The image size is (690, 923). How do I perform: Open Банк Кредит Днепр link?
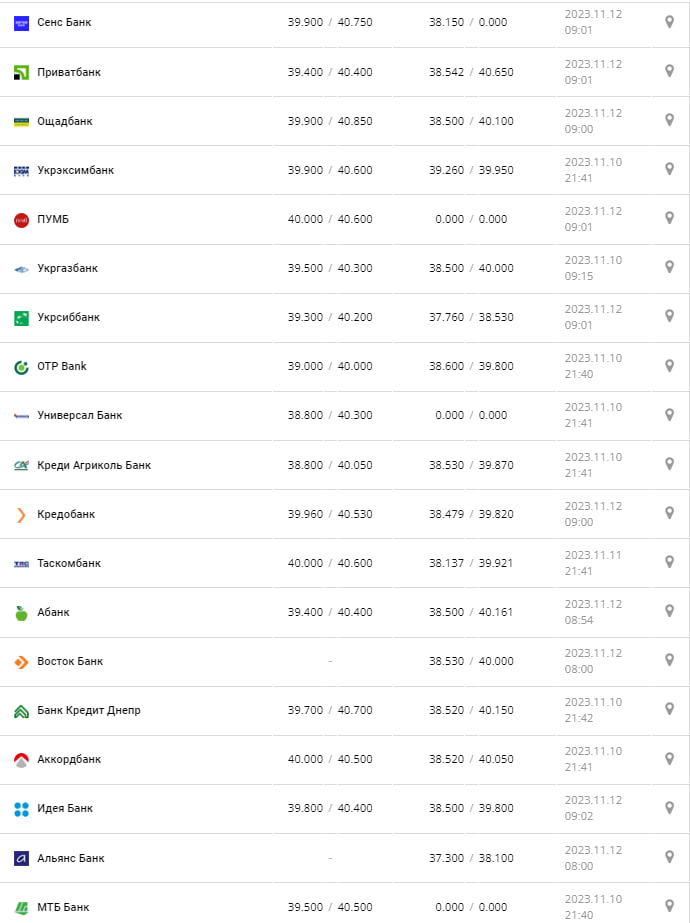tap(89, 710)
